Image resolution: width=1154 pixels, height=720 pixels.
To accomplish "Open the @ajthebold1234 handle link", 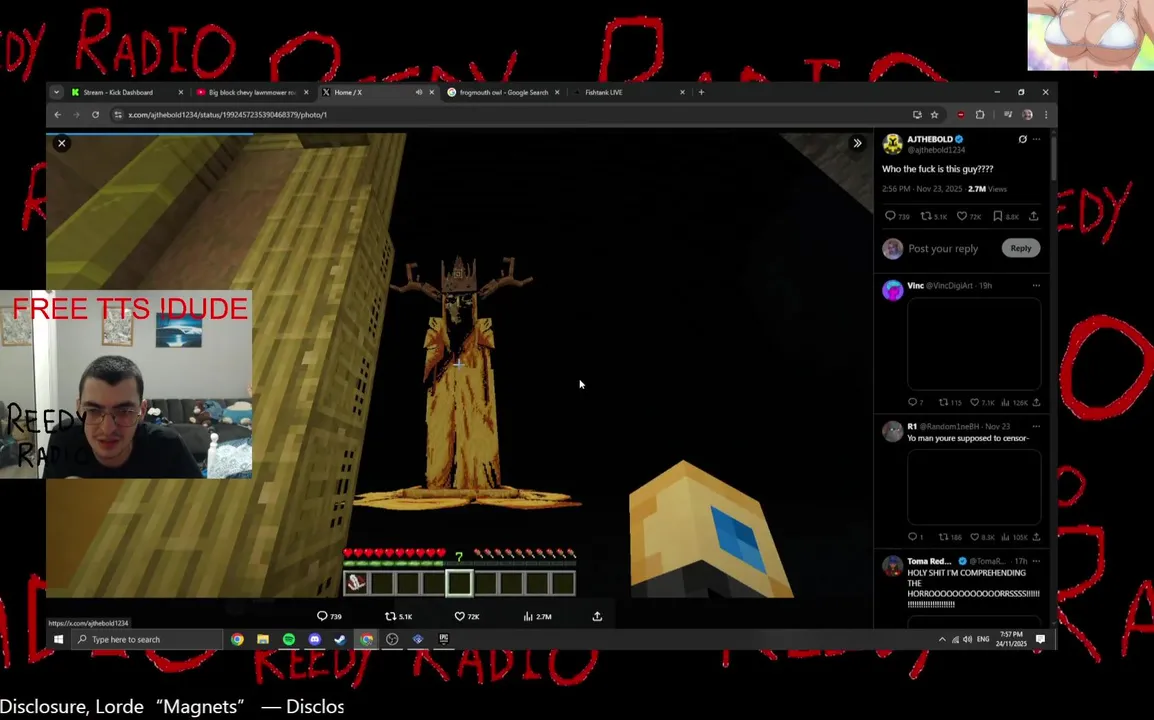I will [x=935, y=150].
